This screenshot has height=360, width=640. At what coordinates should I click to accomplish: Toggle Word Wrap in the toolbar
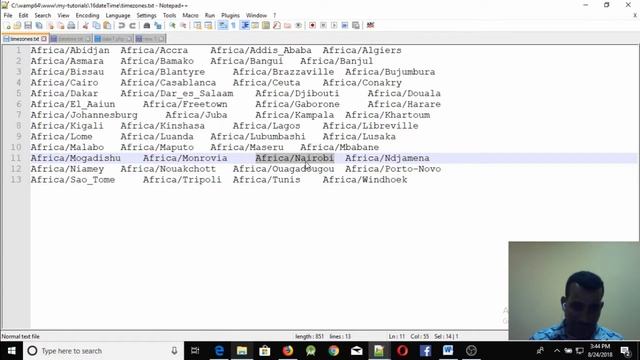[223, 26]
